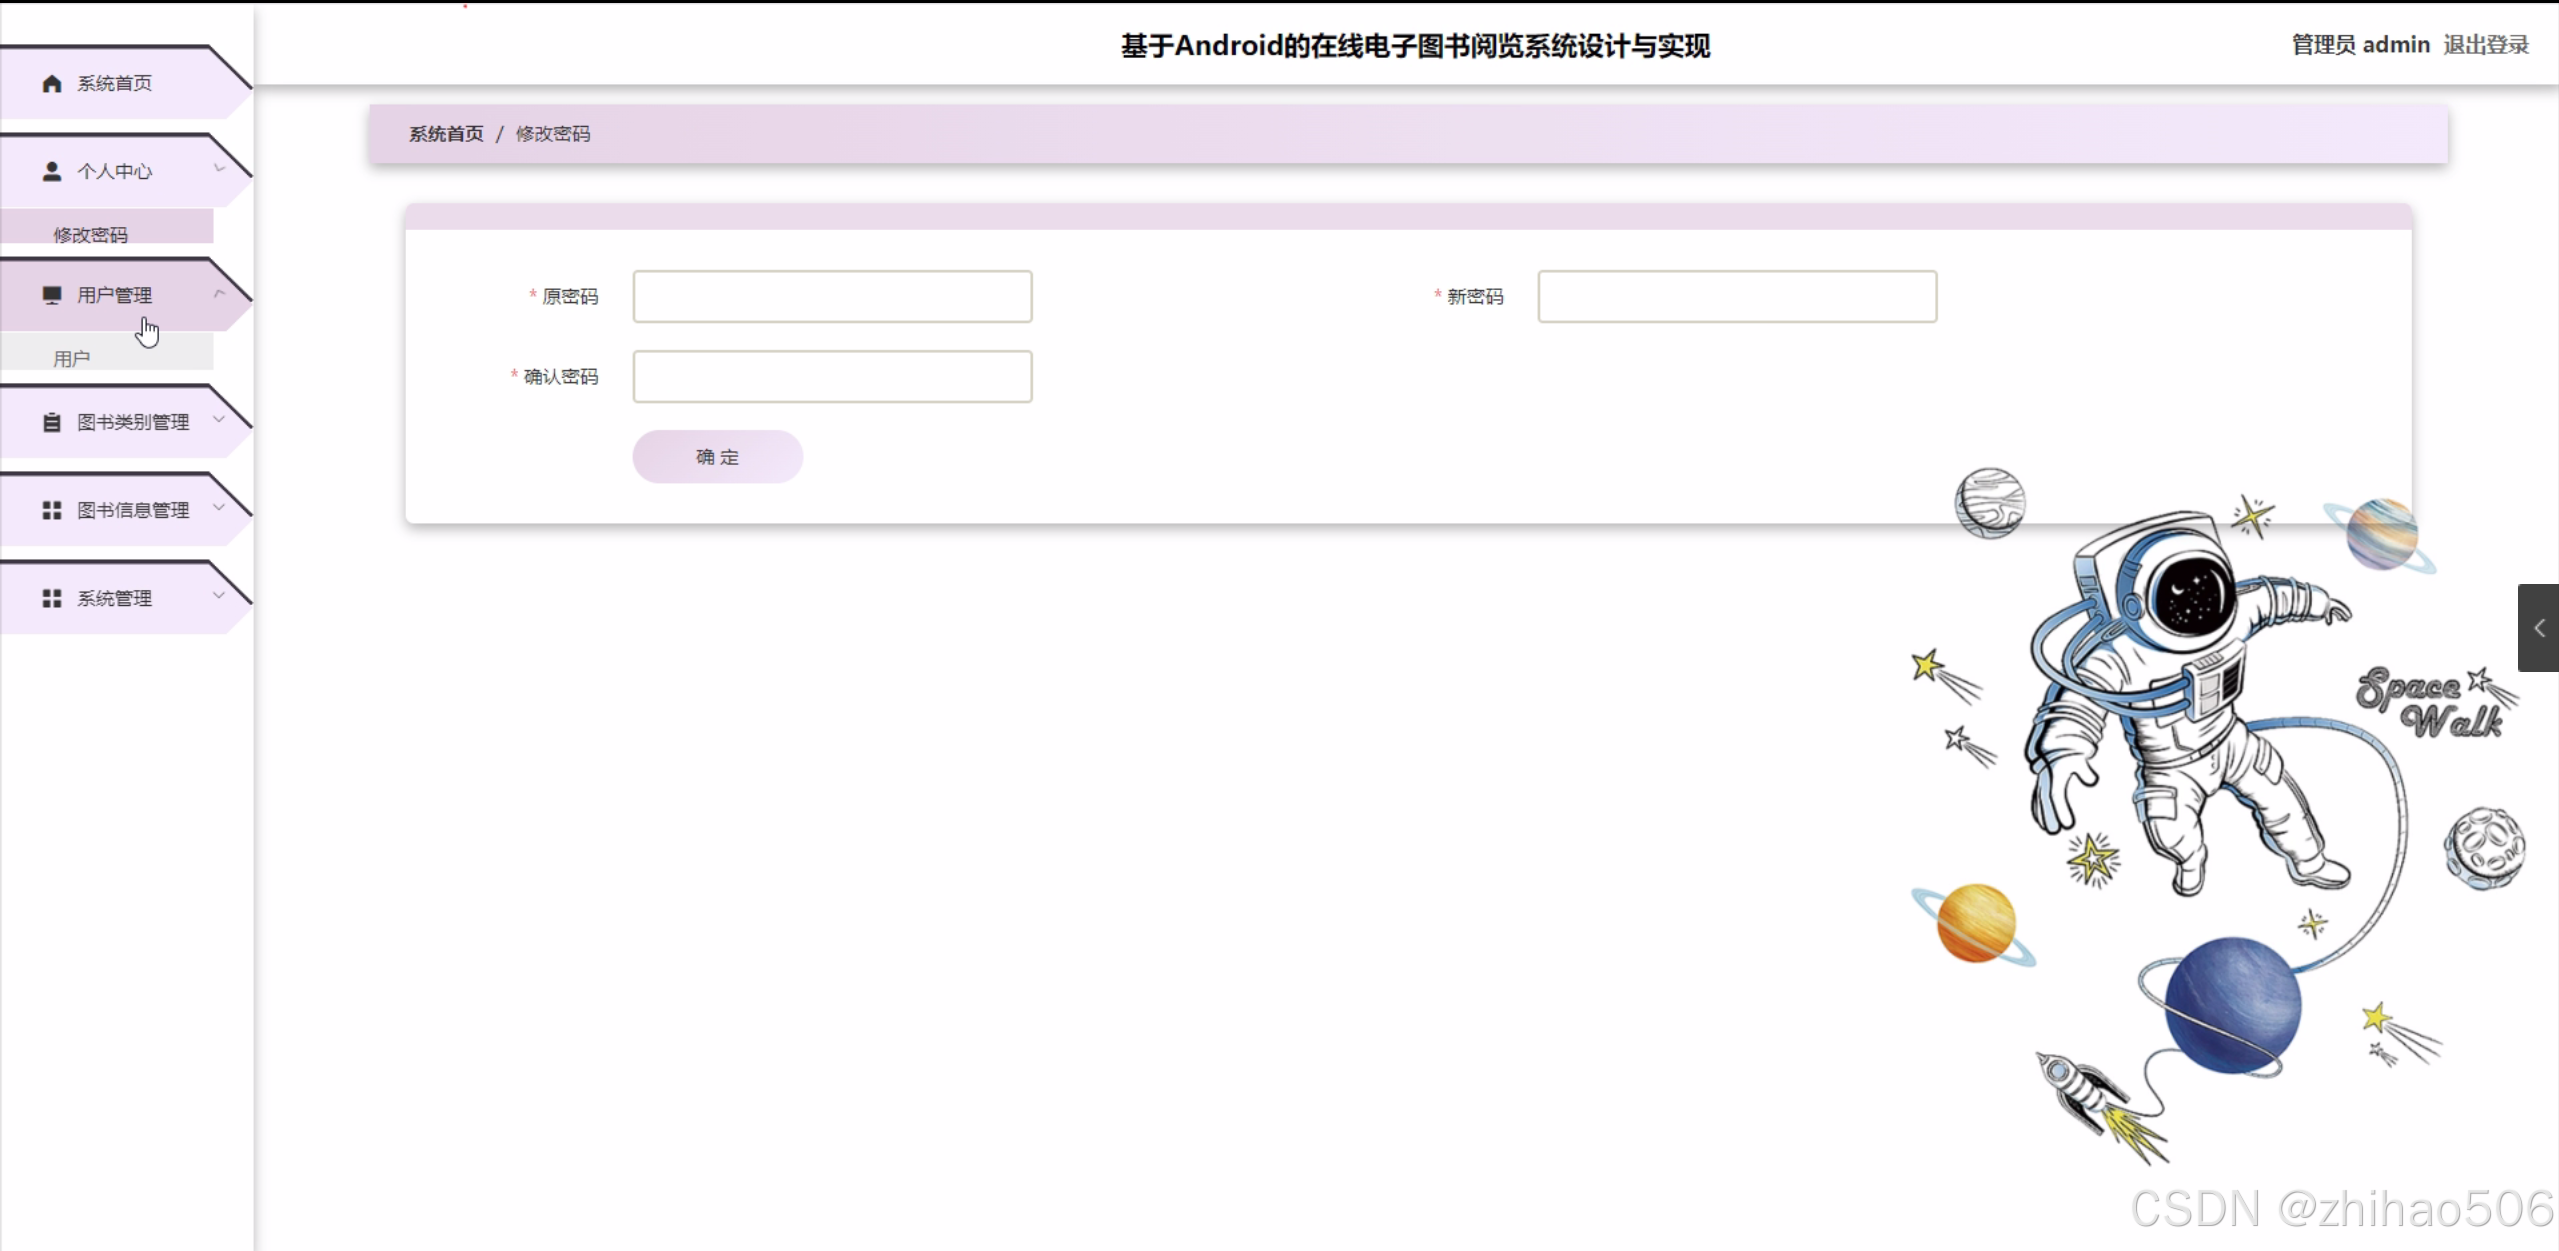The width and height of the screenshot is (2559, 1251).
Task: Click the home icon beside 系统首页
Action: 52,83
